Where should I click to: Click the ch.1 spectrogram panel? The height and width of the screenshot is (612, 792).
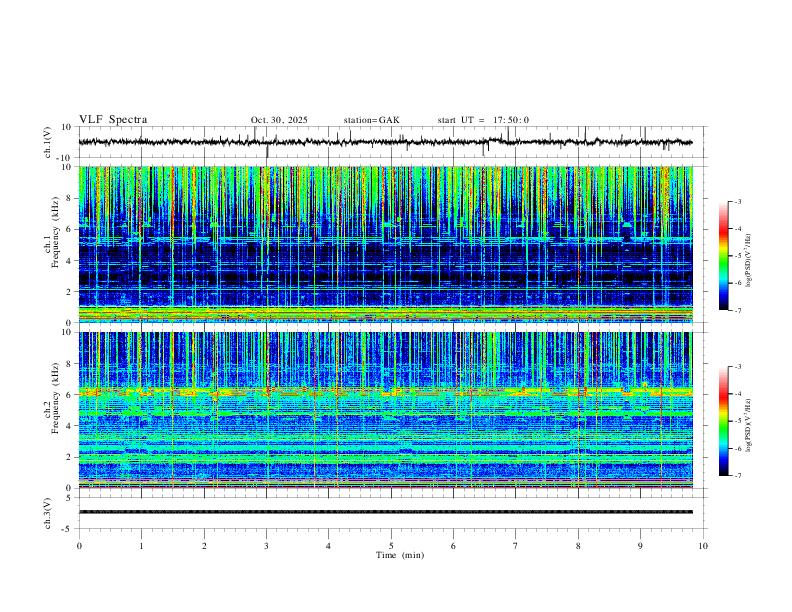(x=386, y=244)
